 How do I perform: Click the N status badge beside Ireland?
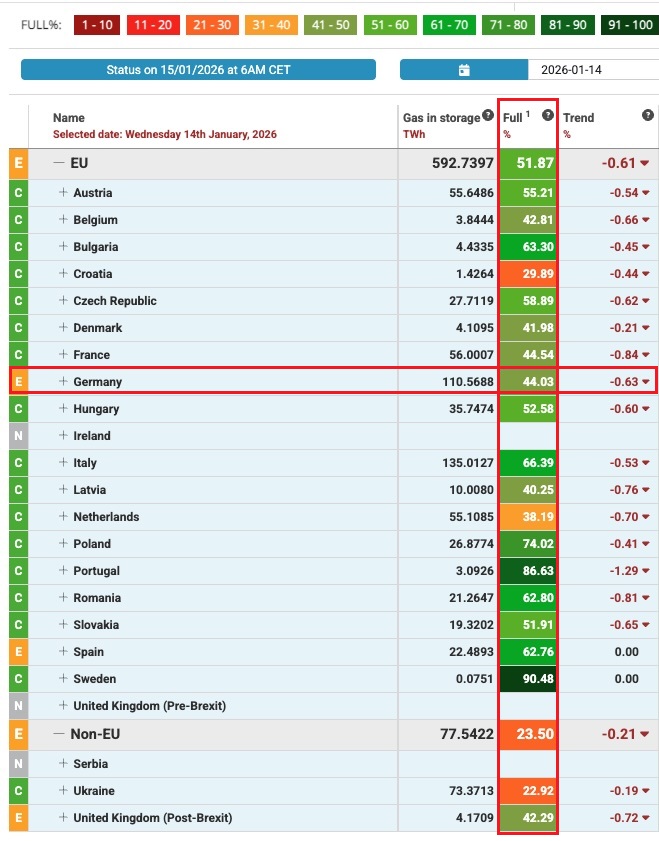click(x=19, y=436)
